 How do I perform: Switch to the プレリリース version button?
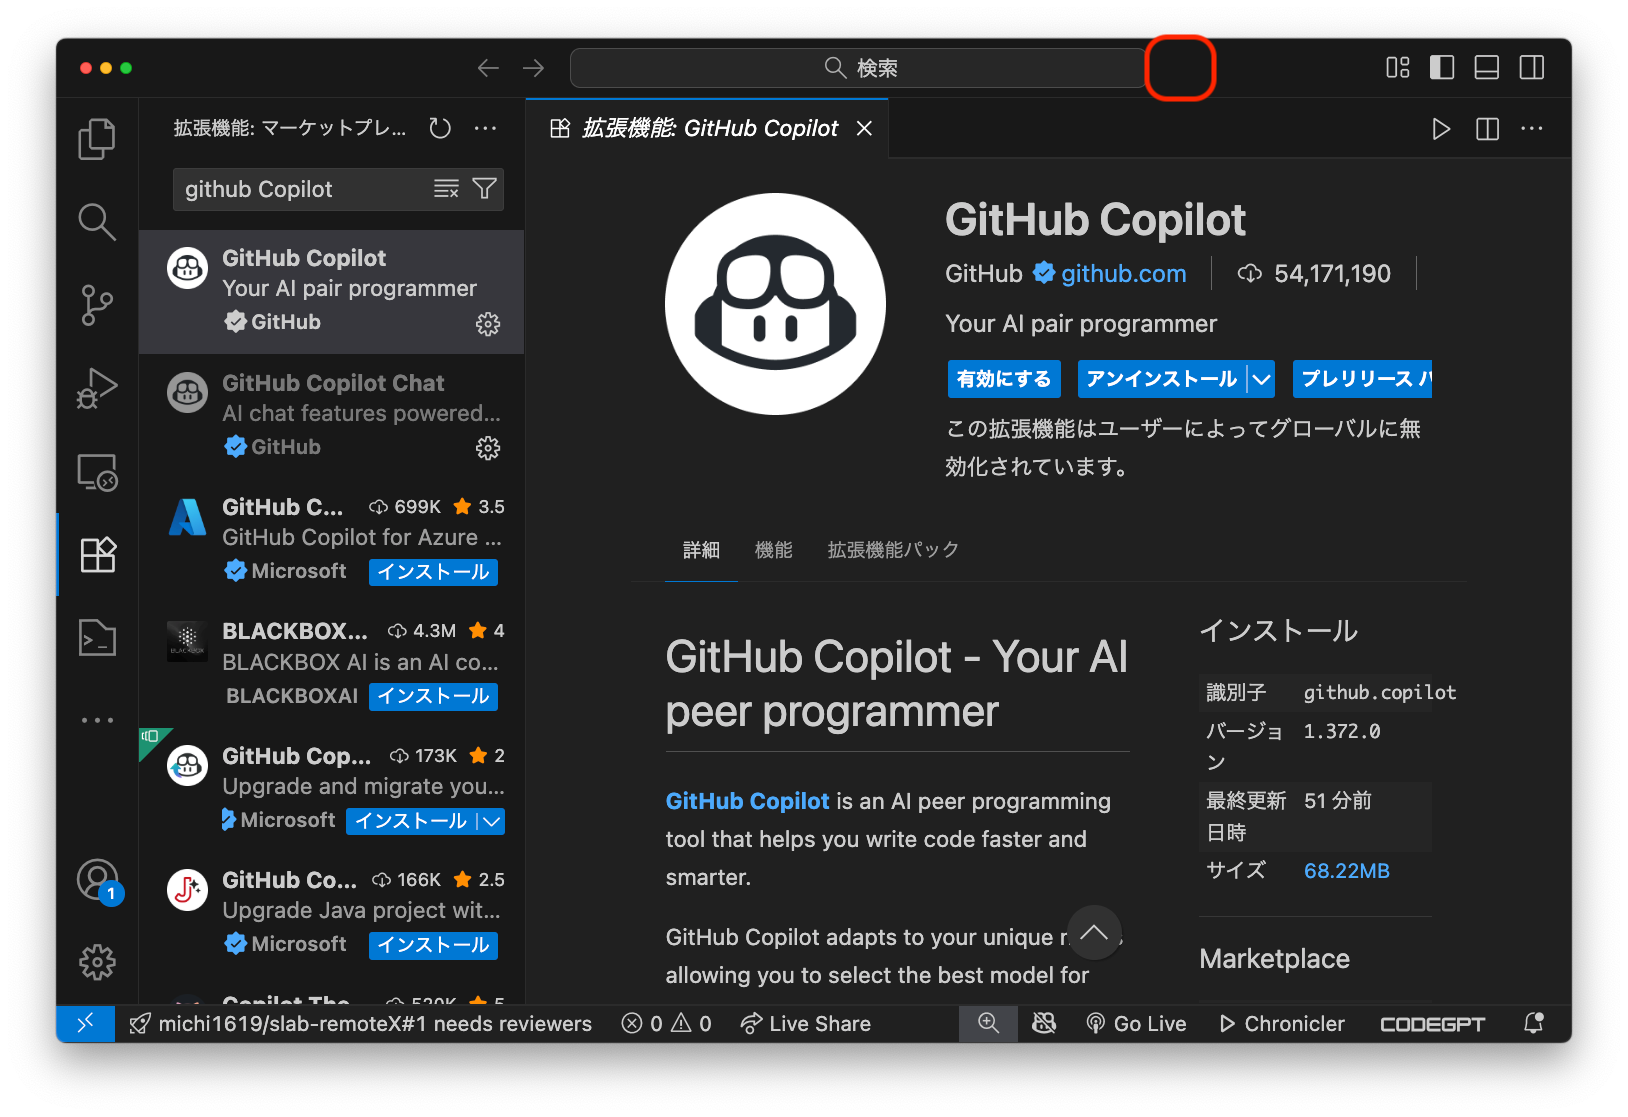click(1362, 379)
